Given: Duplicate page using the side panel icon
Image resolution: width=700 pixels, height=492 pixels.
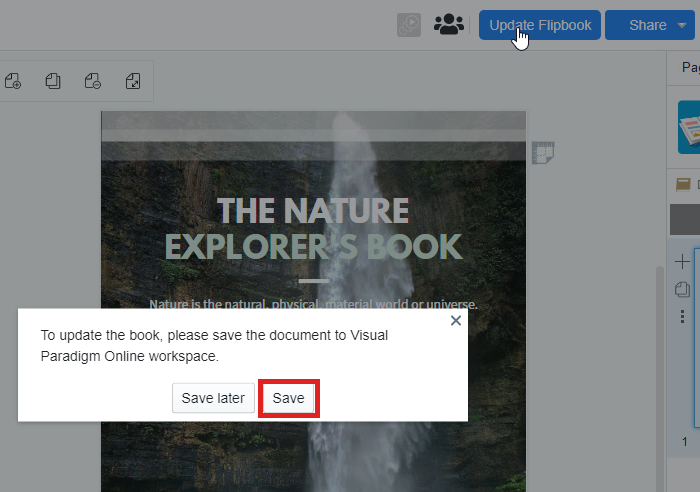Looking at the screenshot, I should pos(682,289).
